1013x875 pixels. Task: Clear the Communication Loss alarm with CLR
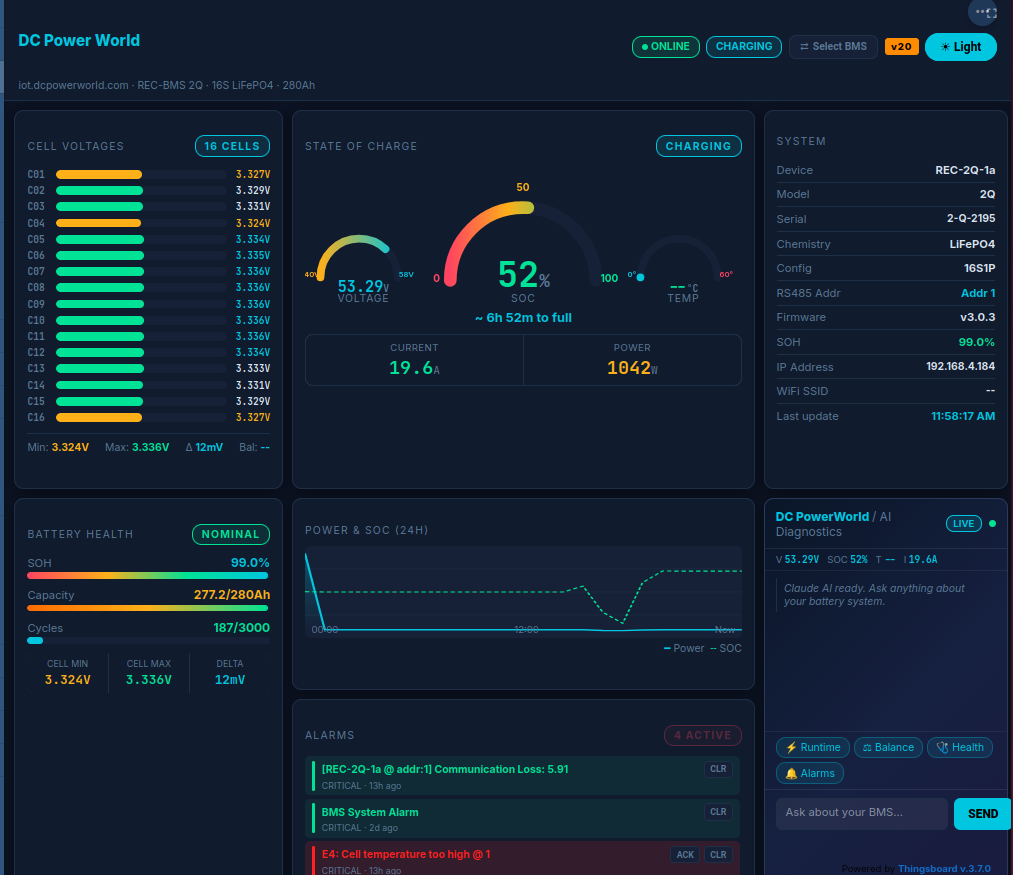tap(718, 769)
